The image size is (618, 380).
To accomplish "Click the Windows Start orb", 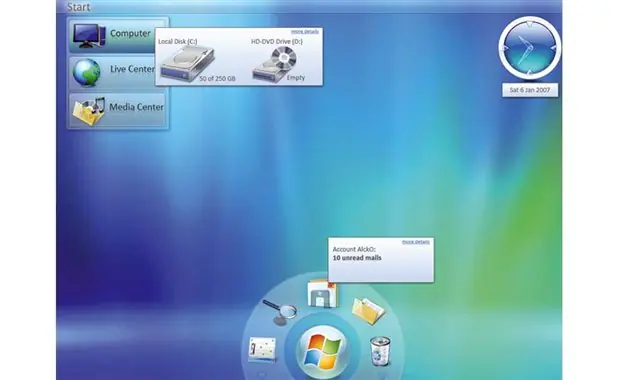I will 323,351.
